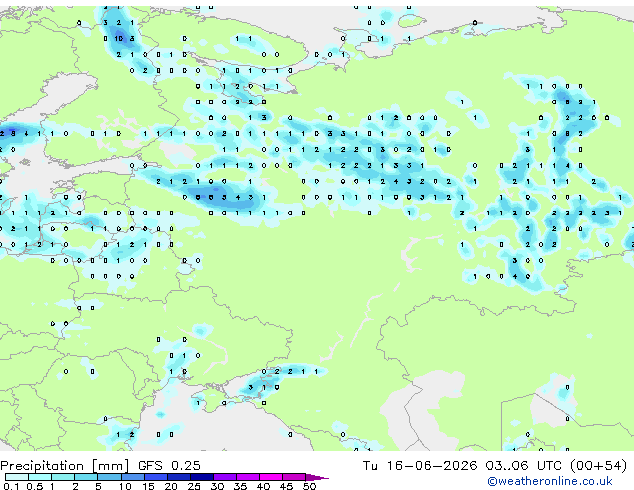The image size is (634, 490).
Task: Click the '30' legend scale label
Action: 217,486
